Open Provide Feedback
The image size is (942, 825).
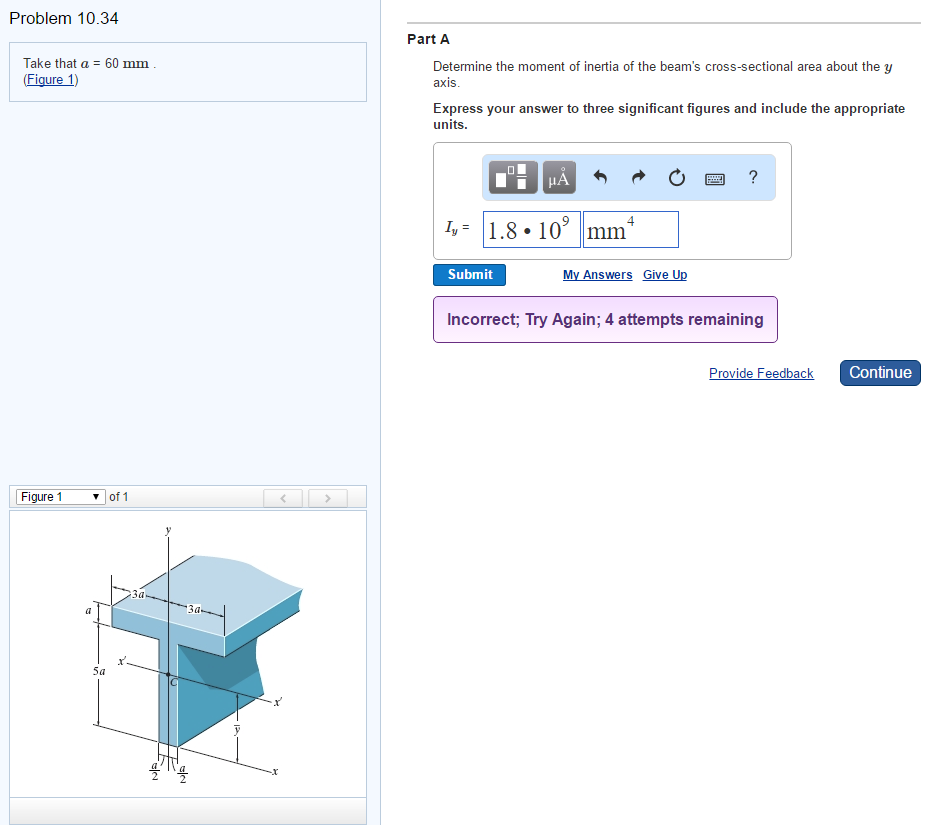tap(761, 373)
